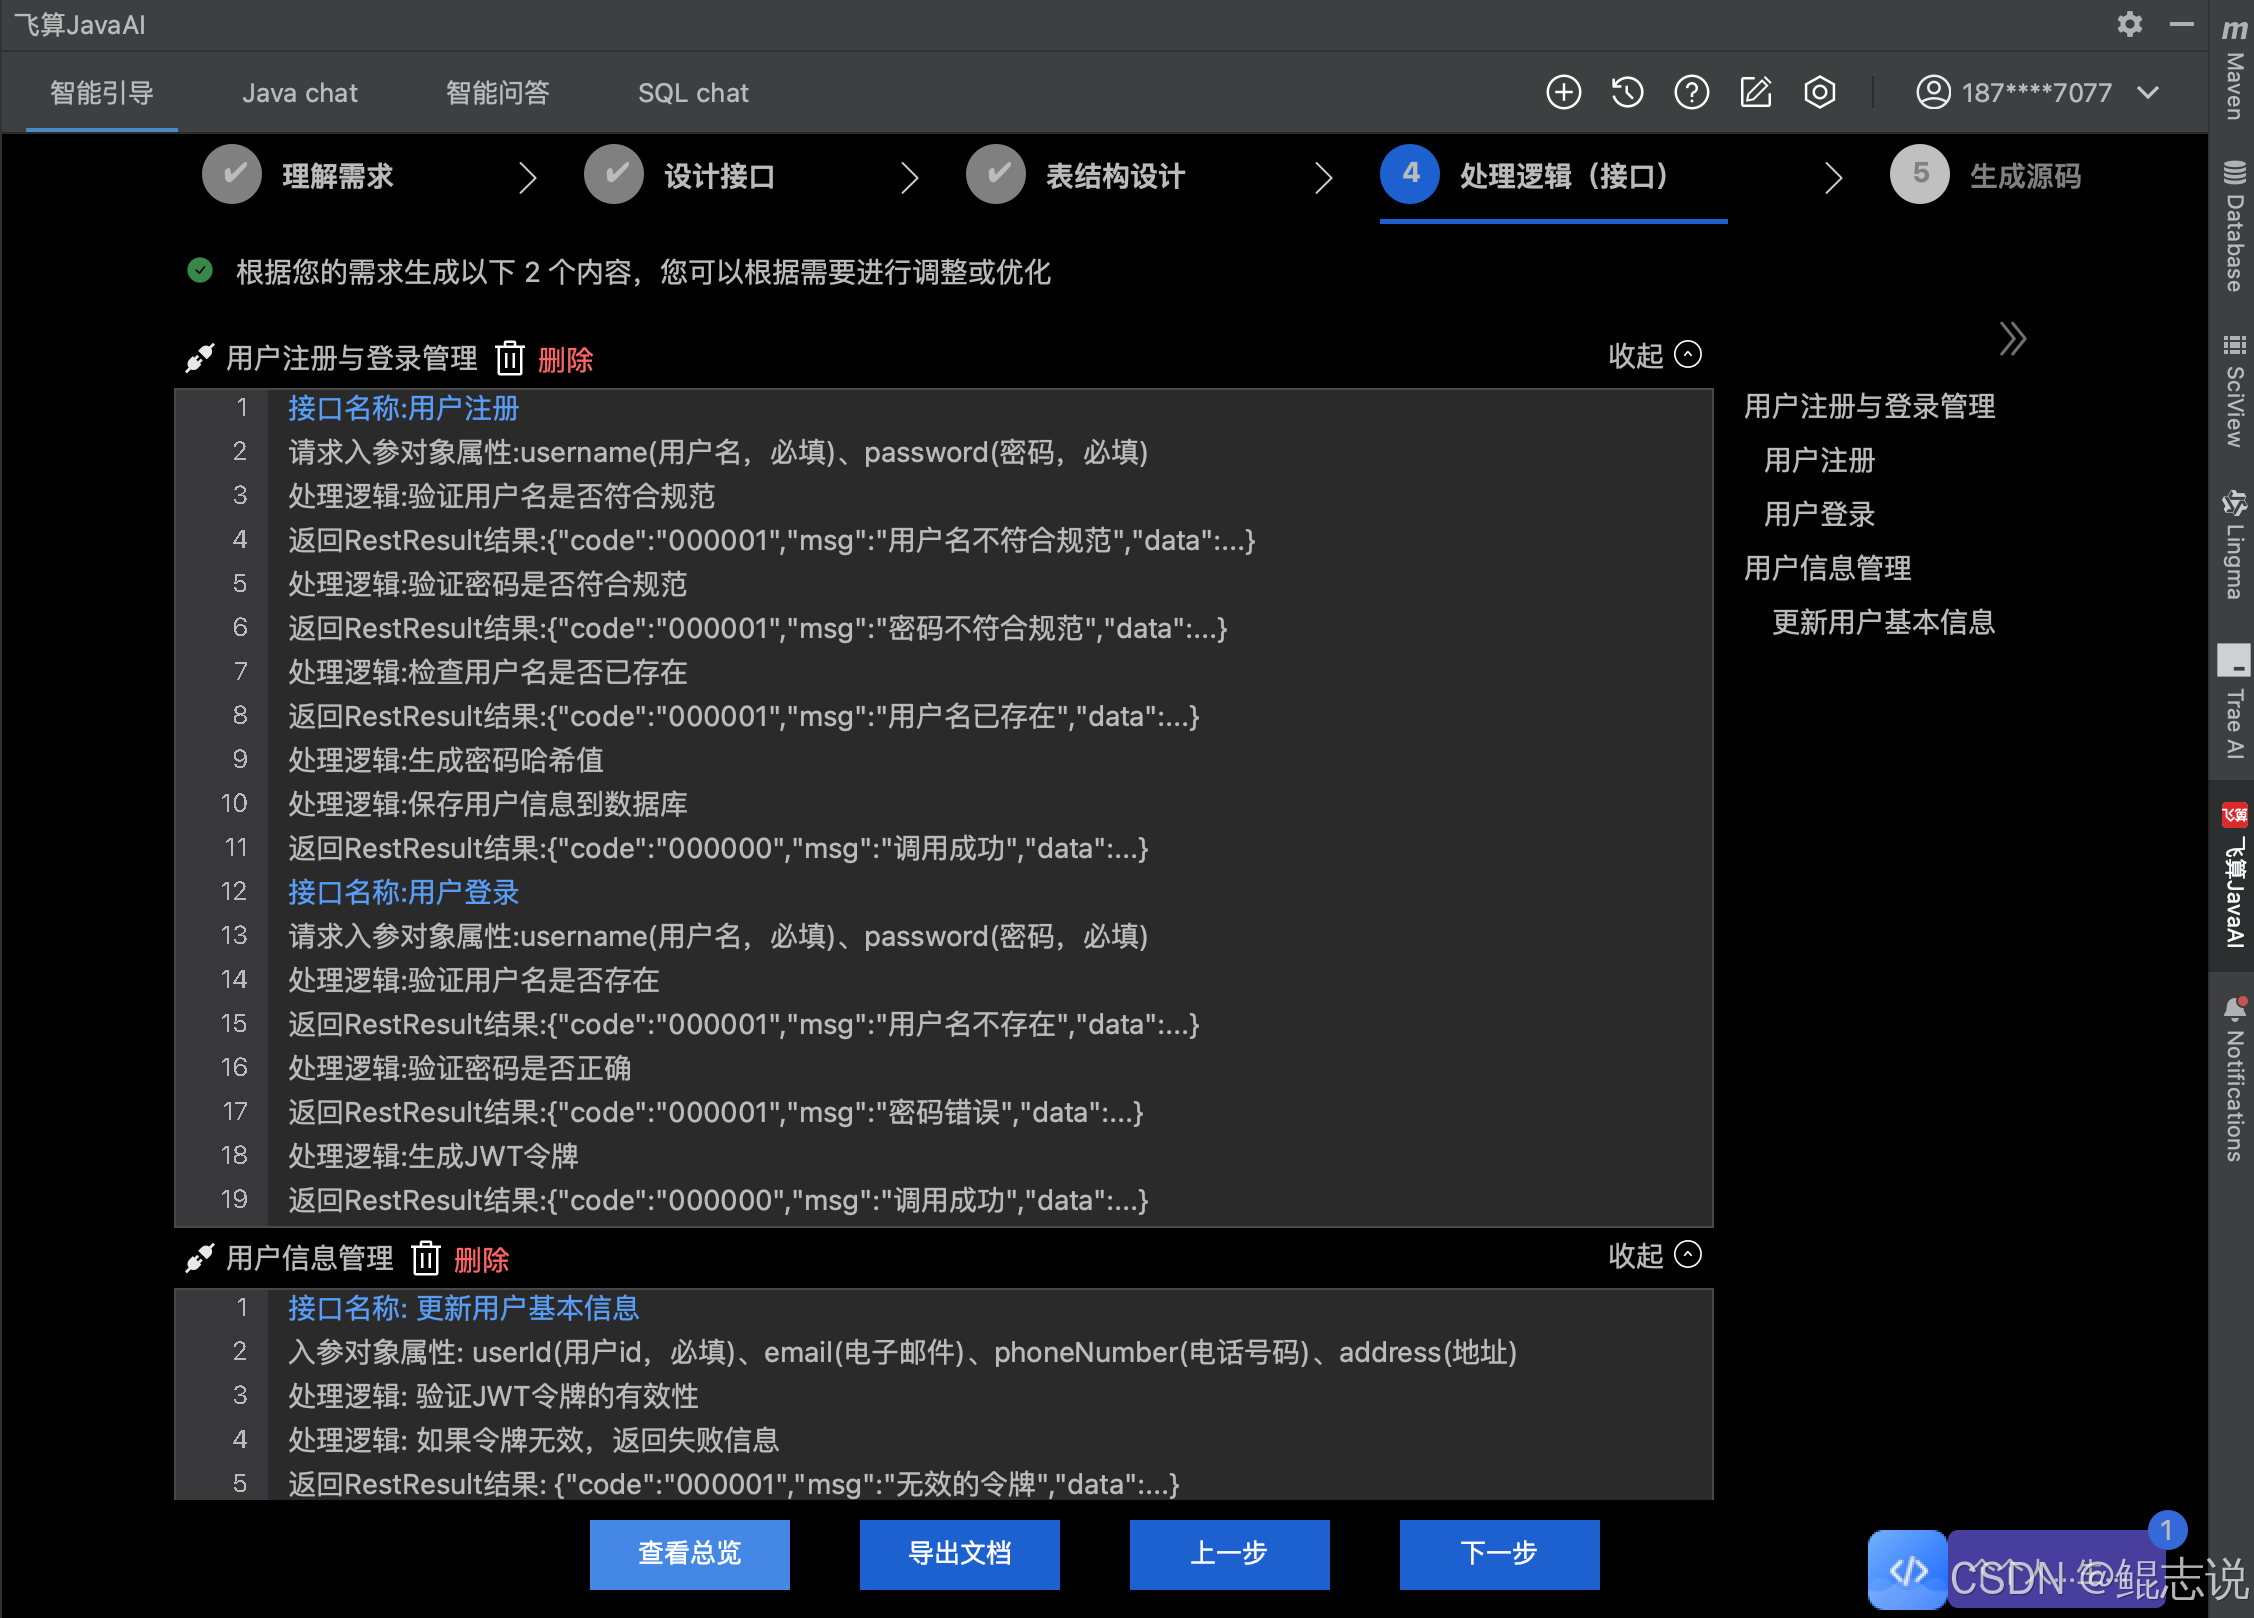The width and height of the screenshot is (2254, 1618).
Task: Select outline item 用户信息管理
Action: (x=1827, y=568)
